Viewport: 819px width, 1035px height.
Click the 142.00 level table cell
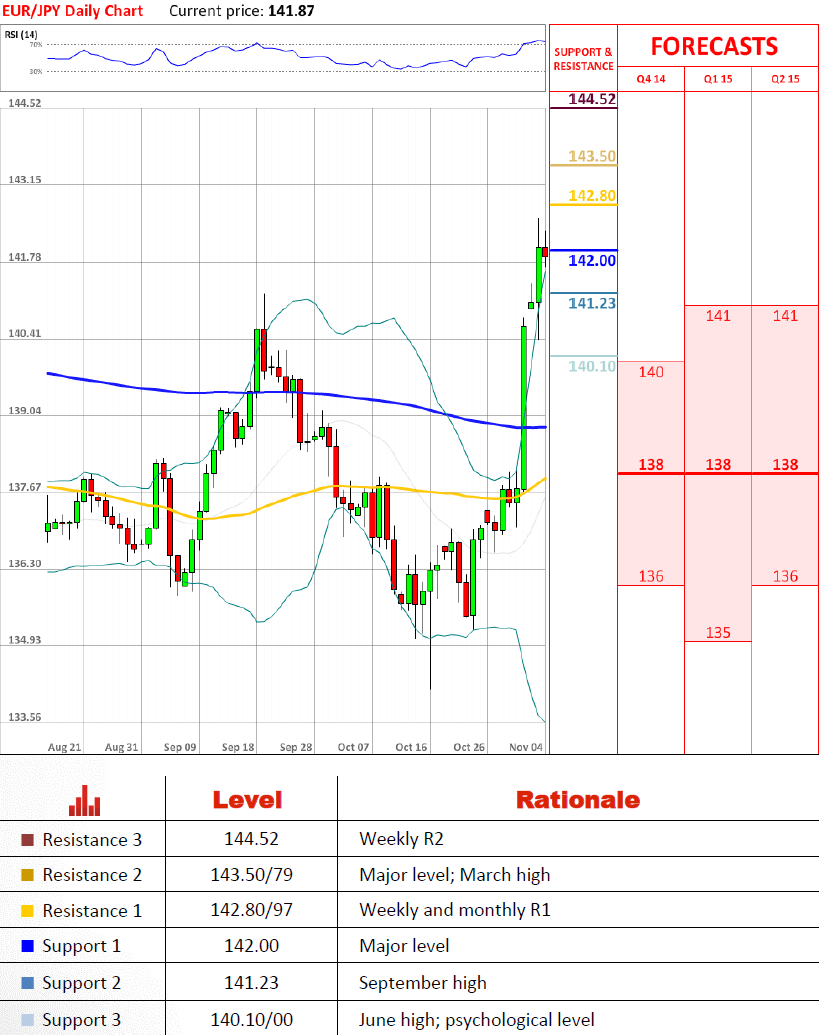point(251,946)
